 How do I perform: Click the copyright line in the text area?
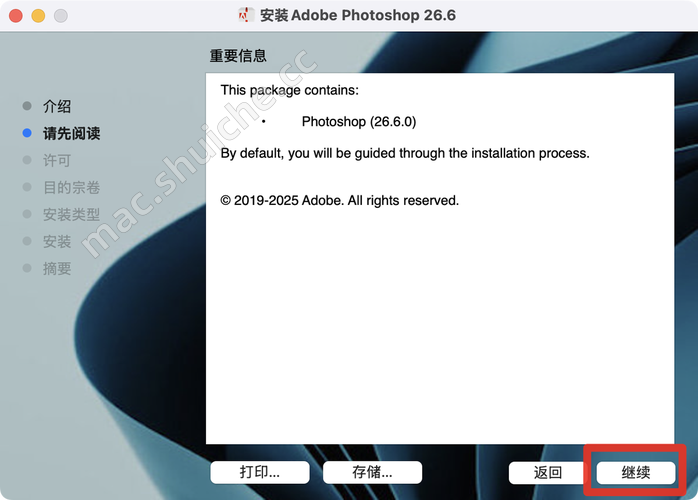[339, 200]
